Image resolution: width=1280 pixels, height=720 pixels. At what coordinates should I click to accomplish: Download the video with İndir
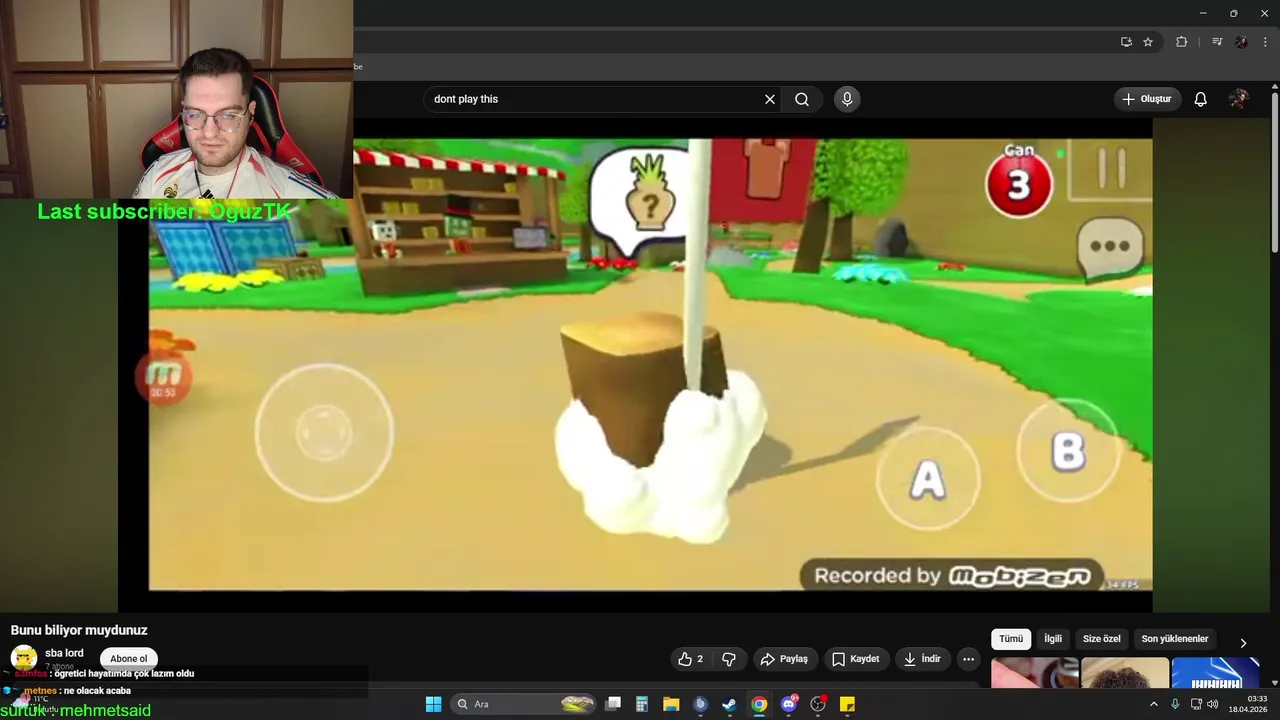922,659
